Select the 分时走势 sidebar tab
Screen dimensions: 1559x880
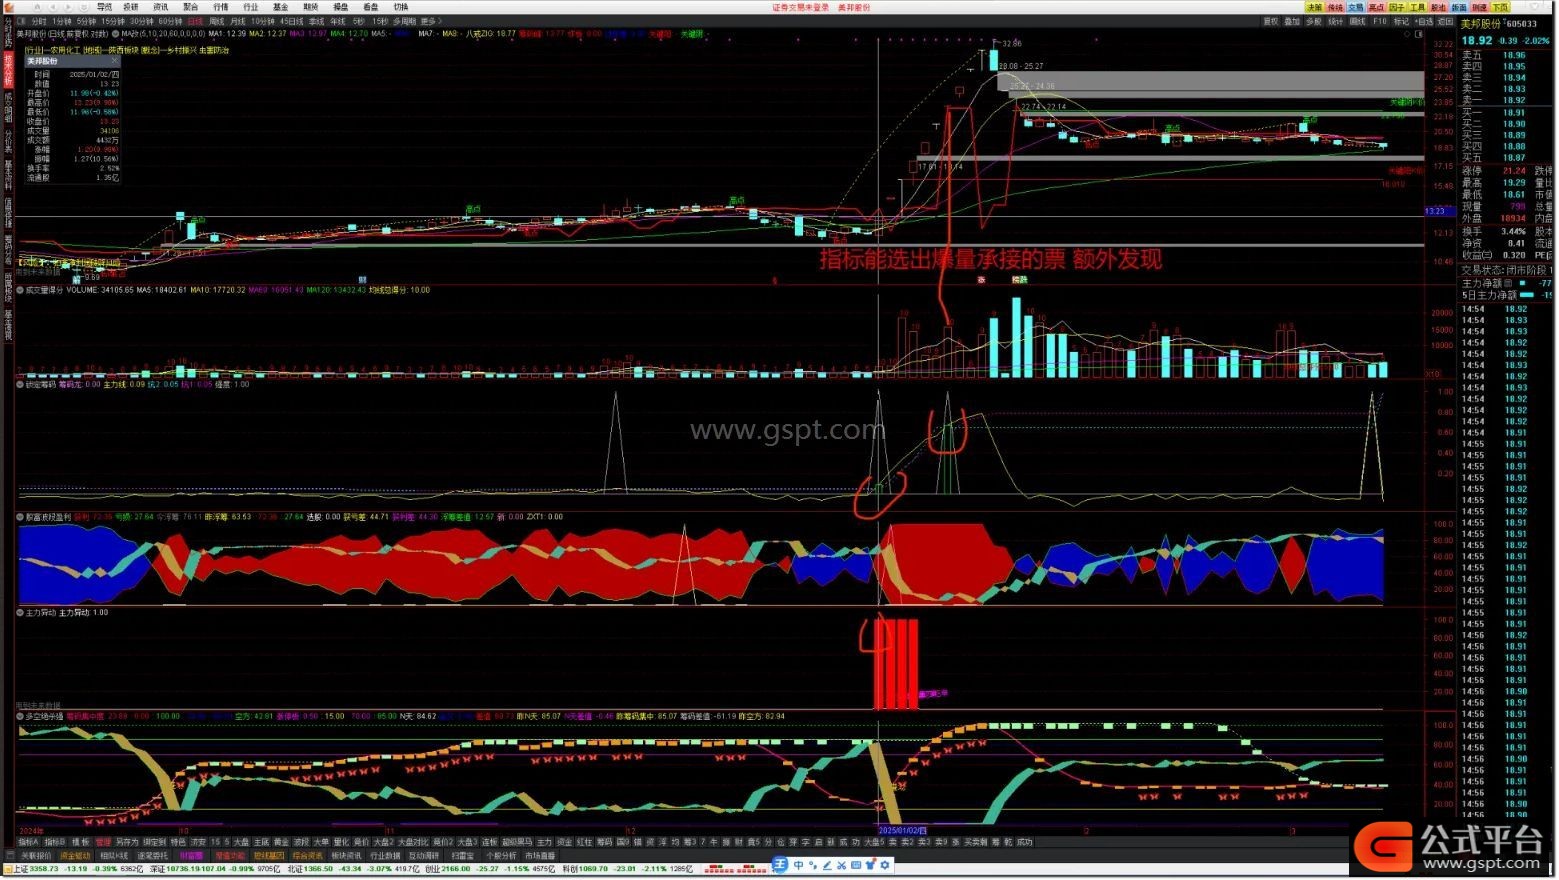pos(7,34)
